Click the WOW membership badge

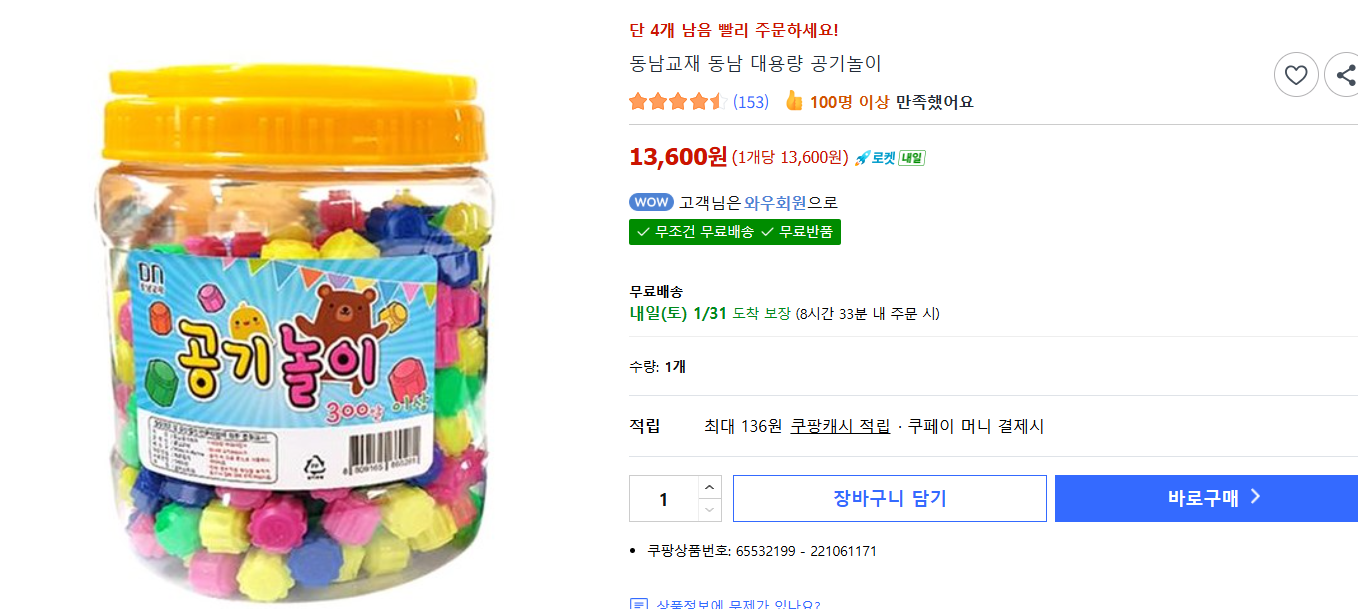point(651,202)
